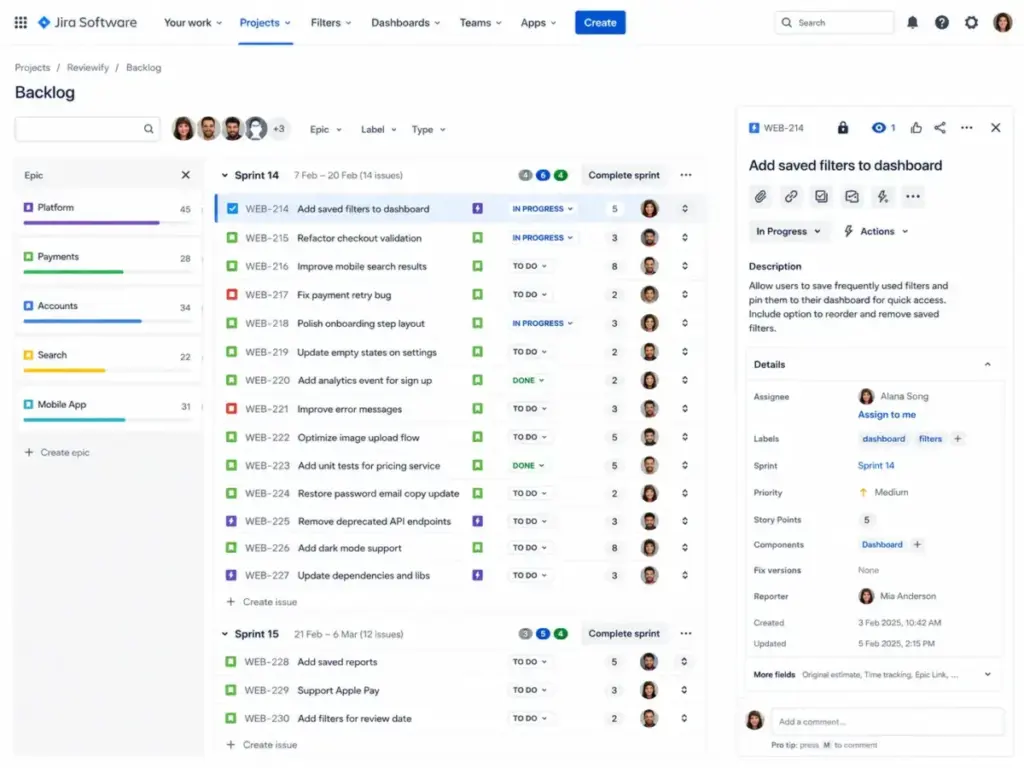Image resolution: width=1024 pixels, height=768 pixels.
Task: Click the Search epic progress bar
Action: pyautogui.click(x=108, y=370)
